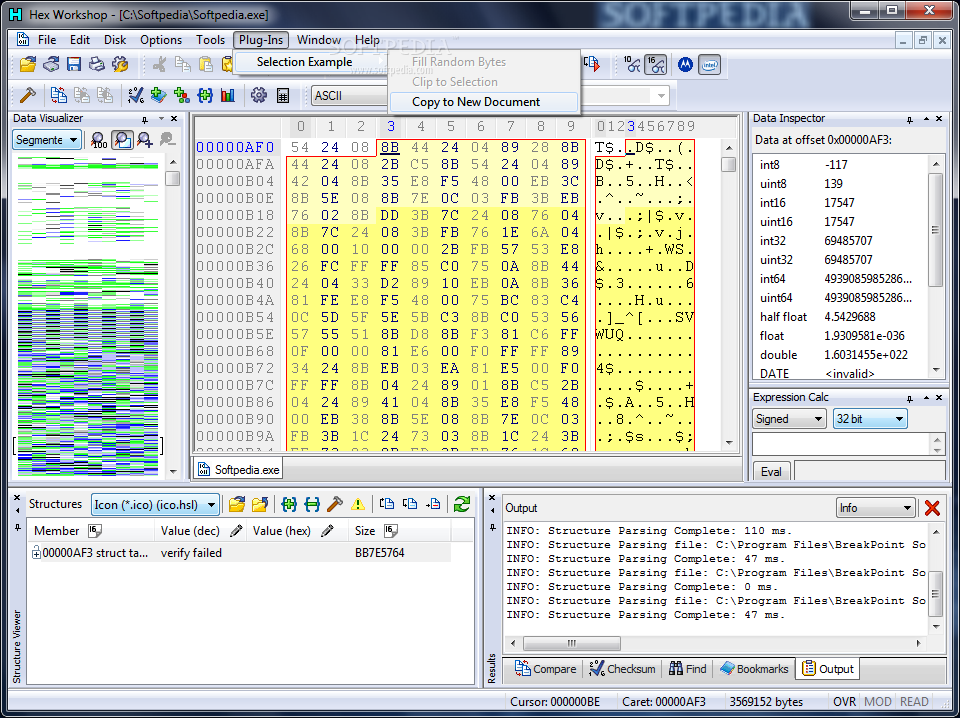960x718 pixels.
Task: Click the gear settings icon in toolbar
Action: click(259, 95)
